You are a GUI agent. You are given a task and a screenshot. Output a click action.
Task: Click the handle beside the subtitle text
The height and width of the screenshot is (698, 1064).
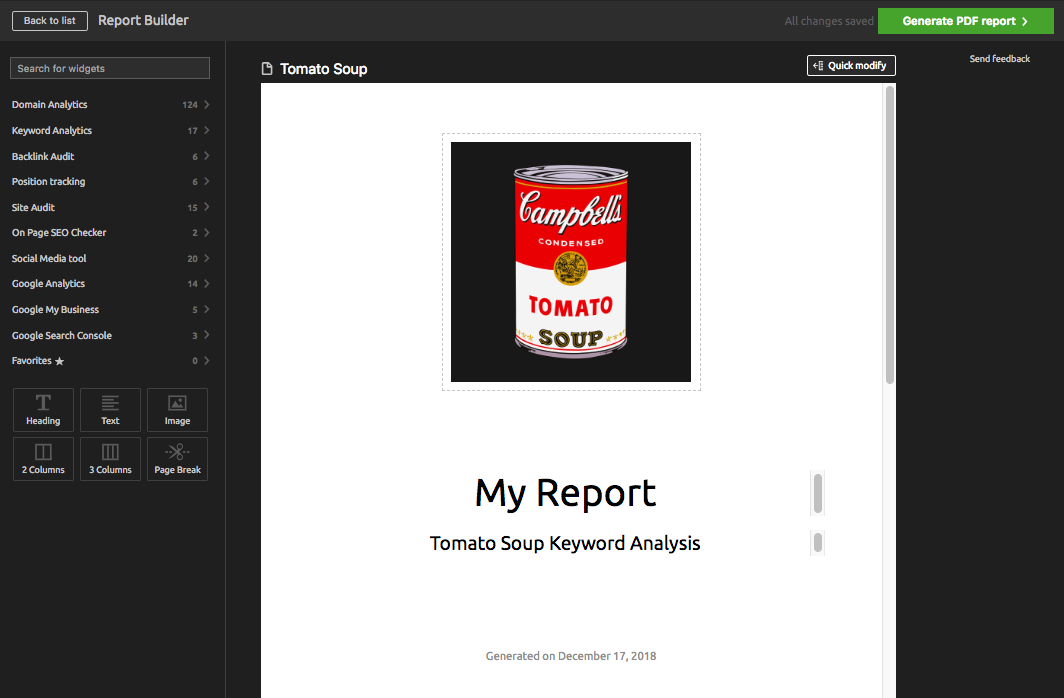818,543
